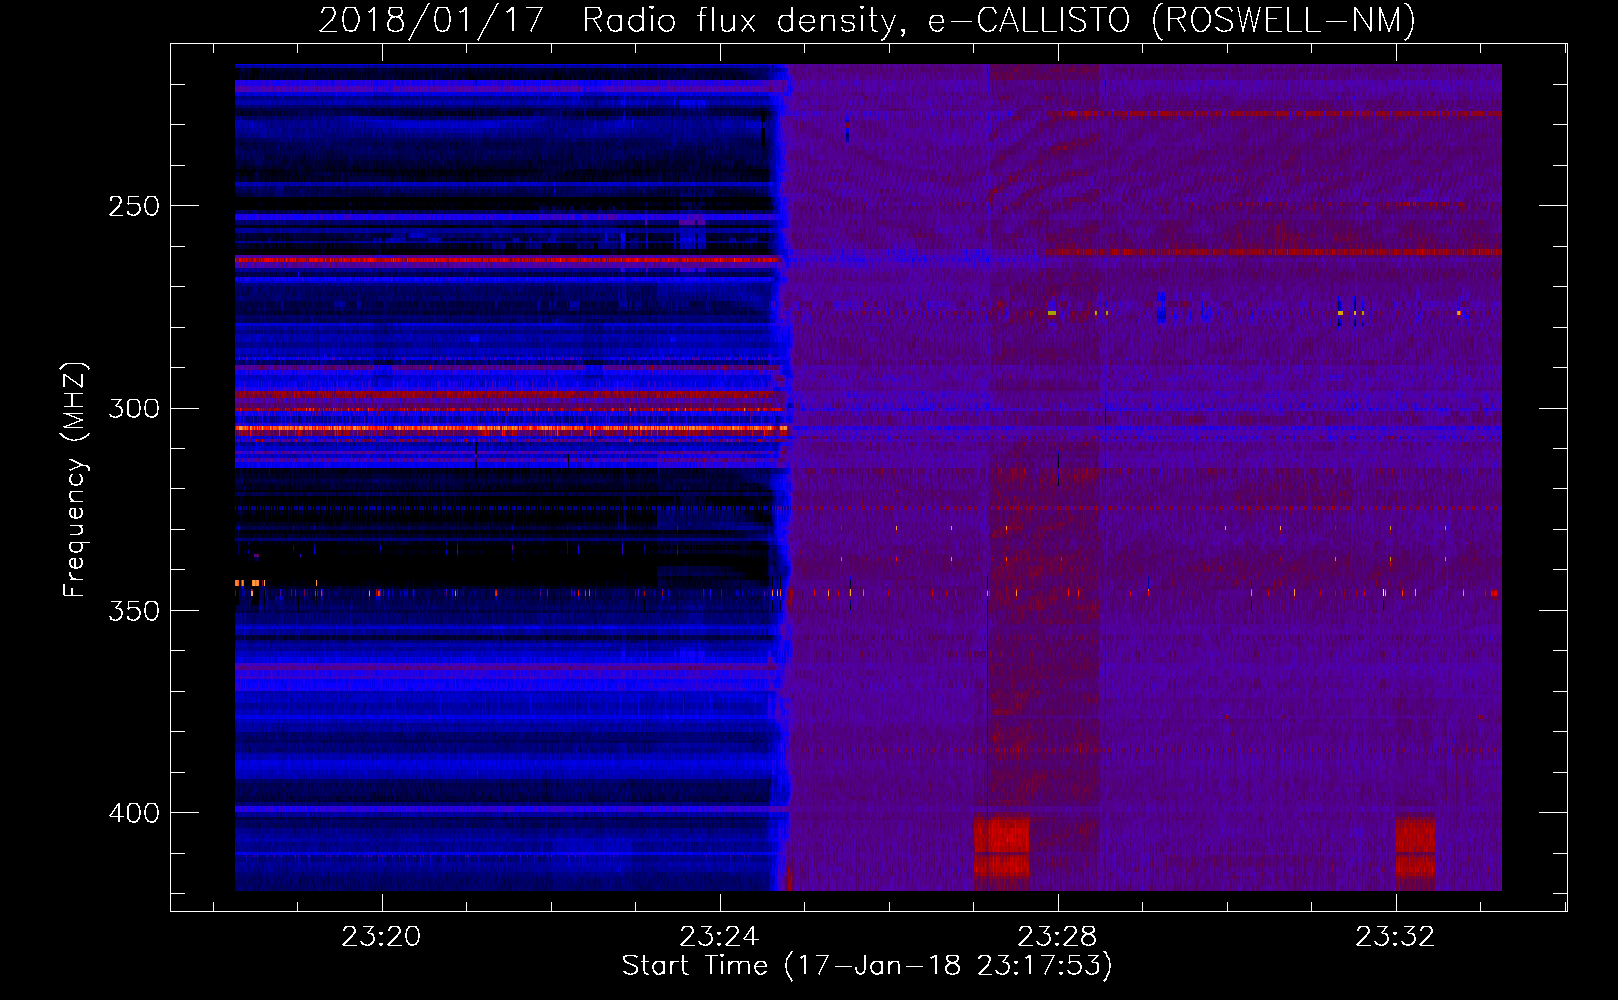Click the 'Start Time (17-Jan-18 23:17:53)' axis label

(867, 966)
